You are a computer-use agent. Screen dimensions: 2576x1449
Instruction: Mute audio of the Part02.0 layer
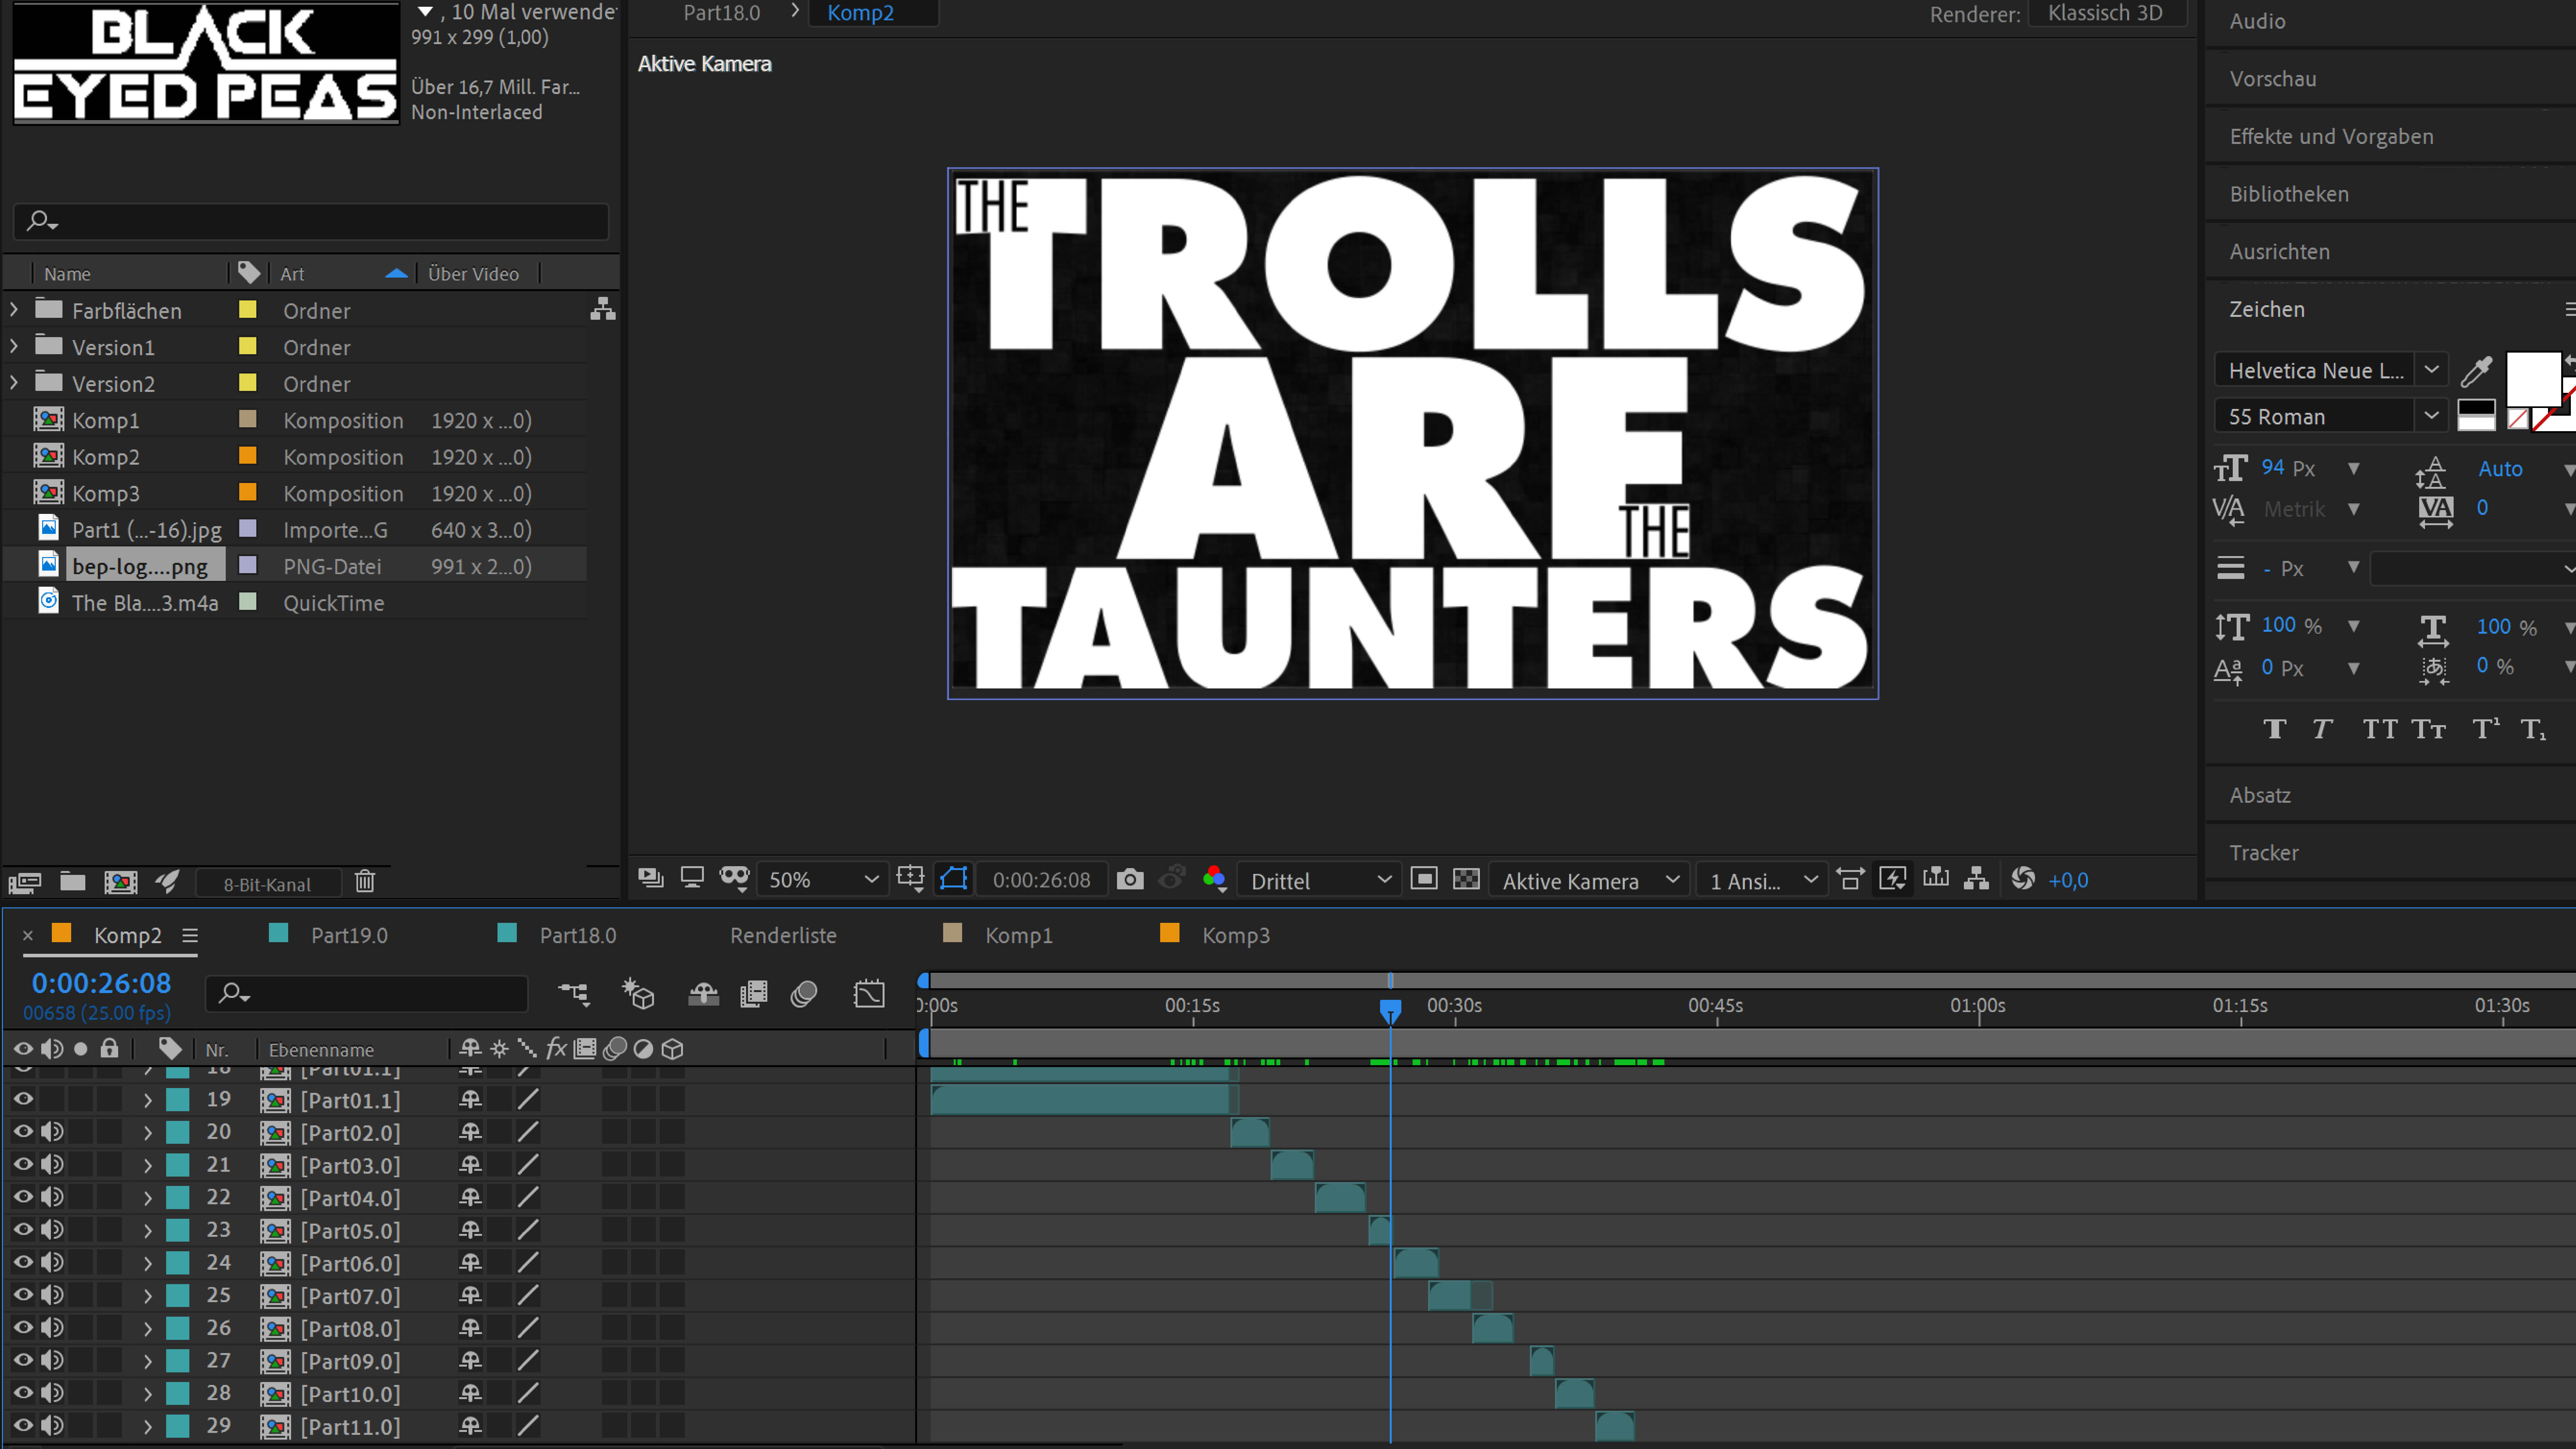point(52,1132)
